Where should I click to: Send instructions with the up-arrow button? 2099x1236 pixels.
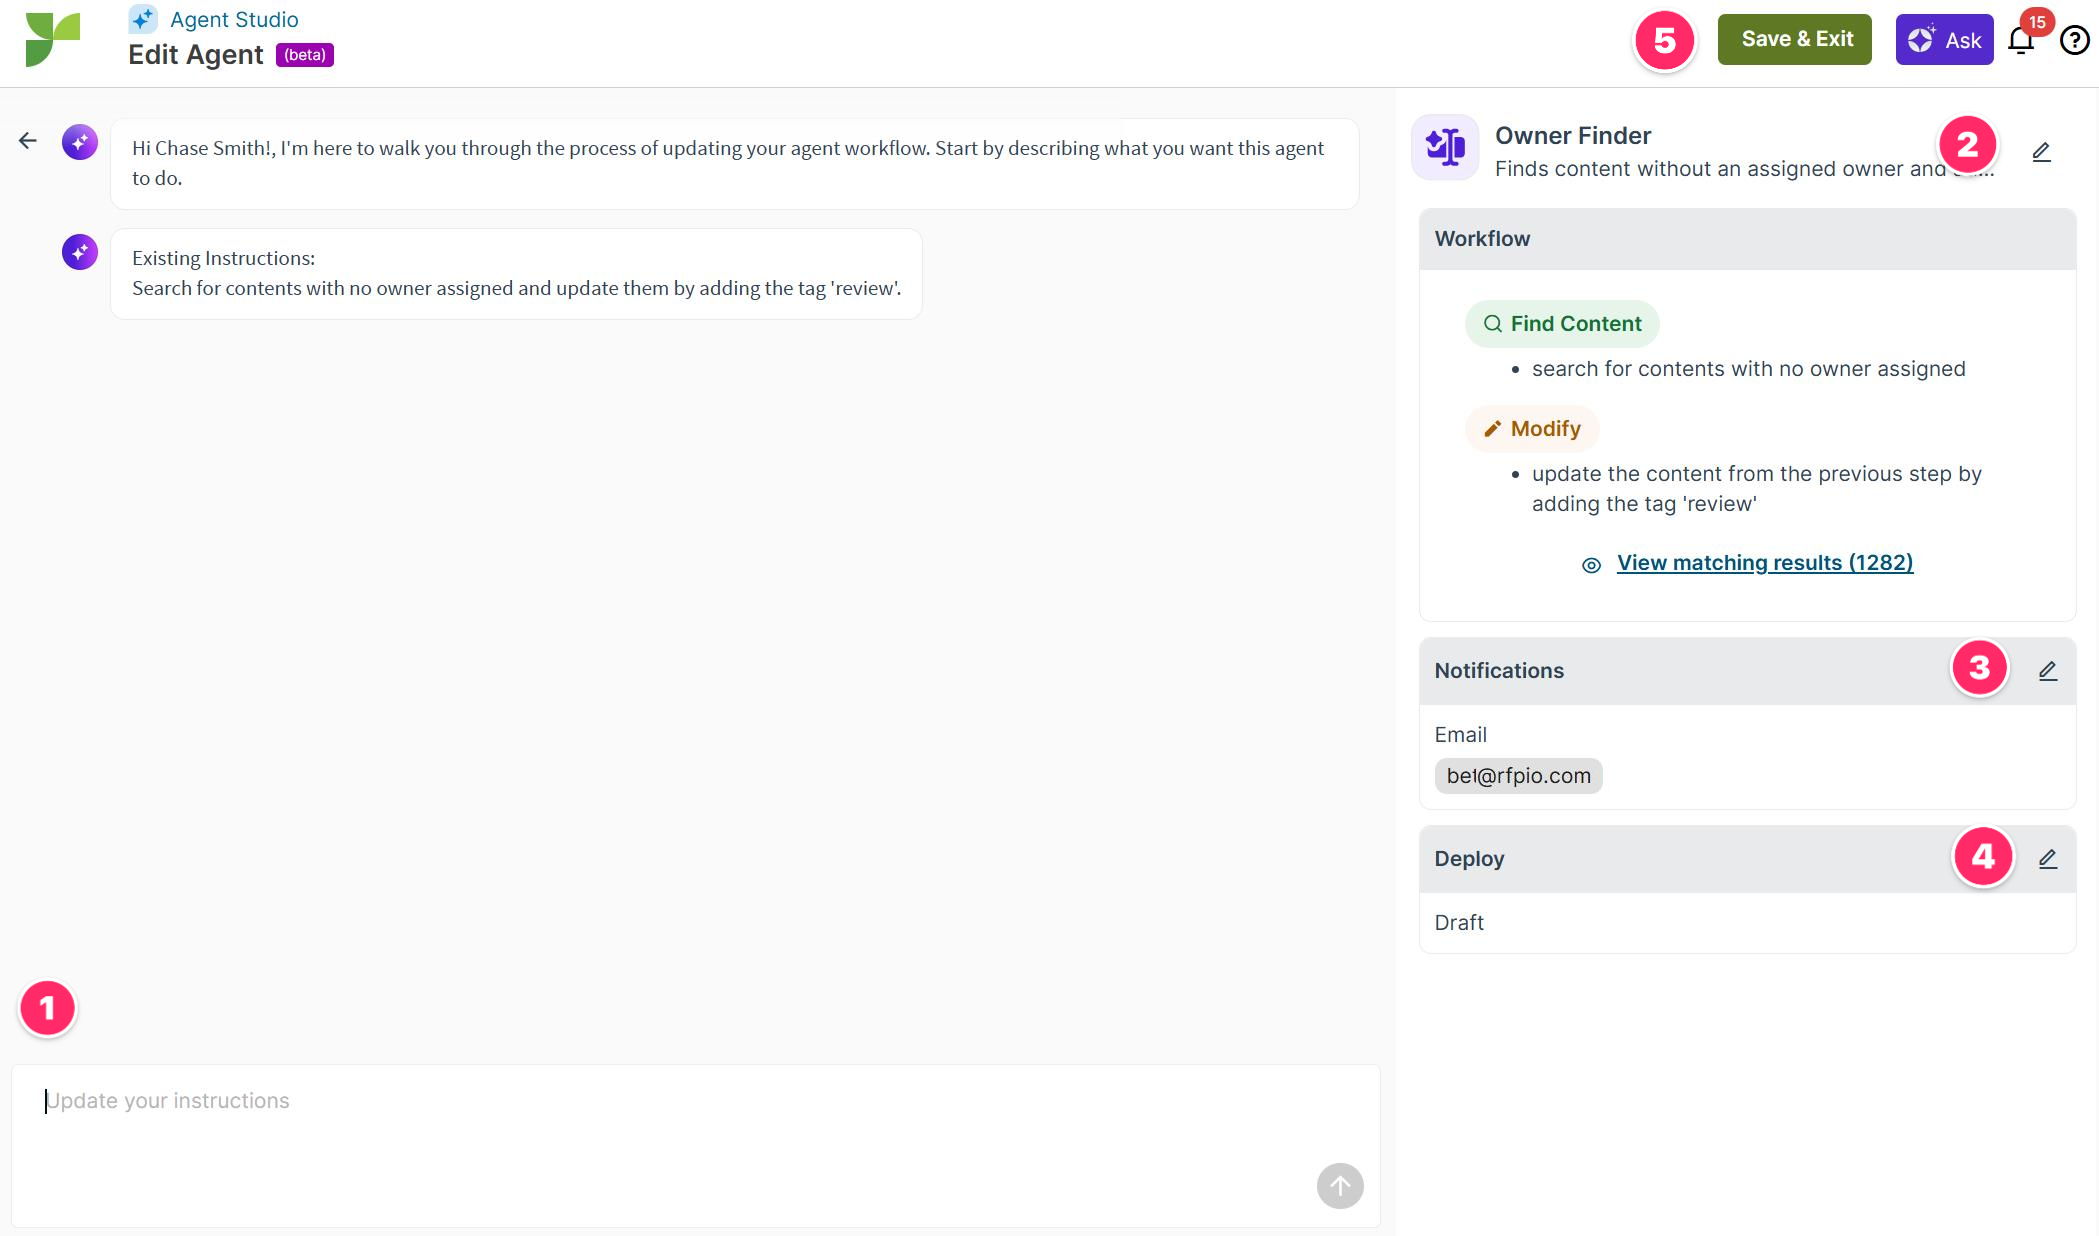1340,1186
